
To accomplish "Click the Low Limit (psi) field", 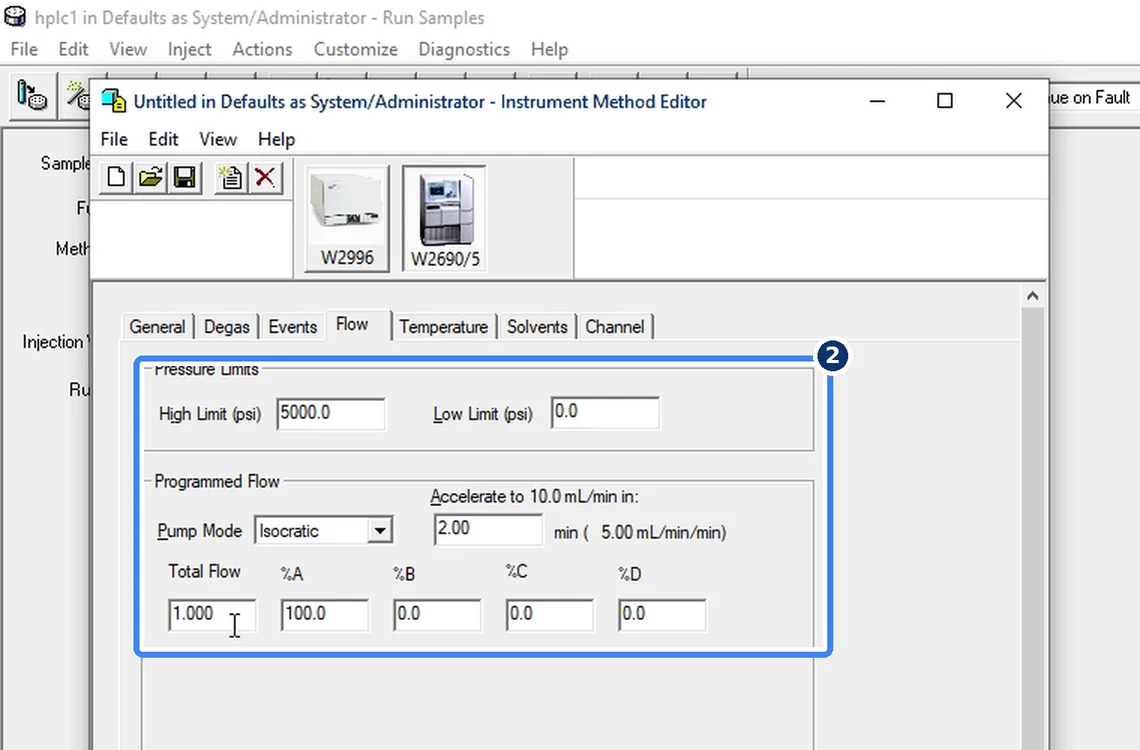I will (605, 413).
